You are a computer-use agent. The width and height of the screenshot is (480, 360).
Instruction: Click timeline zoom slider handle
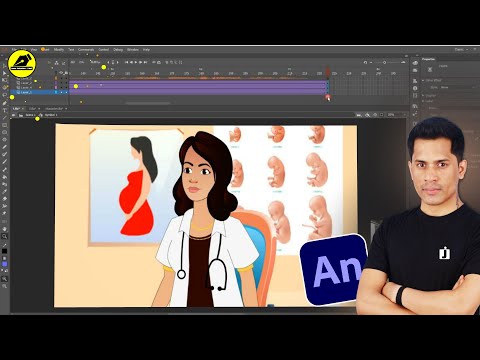(384, 62)
